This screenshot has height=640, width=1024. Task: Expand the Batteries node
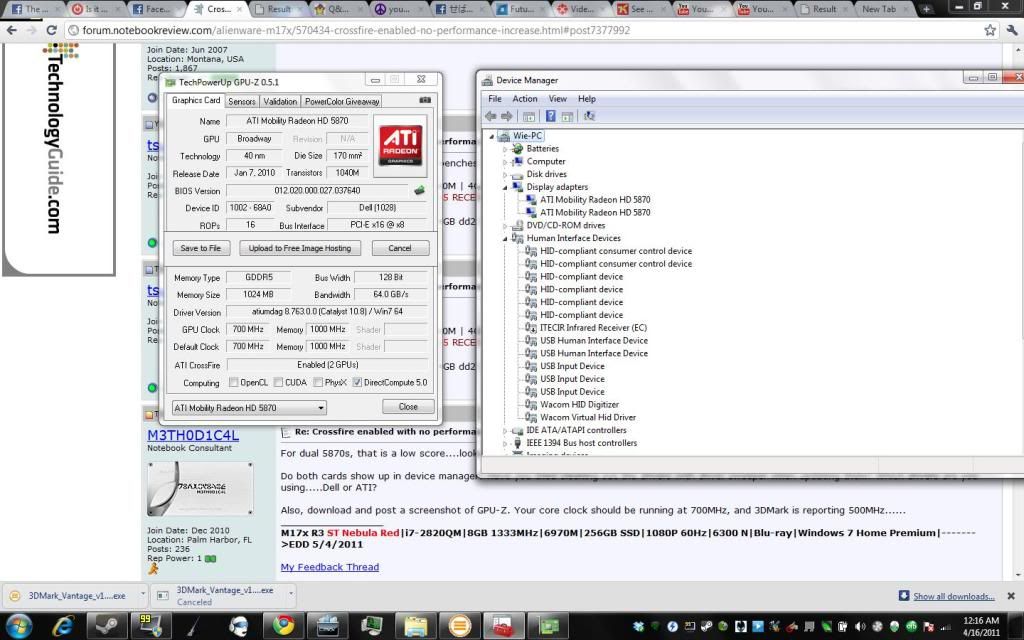point(505,149)
